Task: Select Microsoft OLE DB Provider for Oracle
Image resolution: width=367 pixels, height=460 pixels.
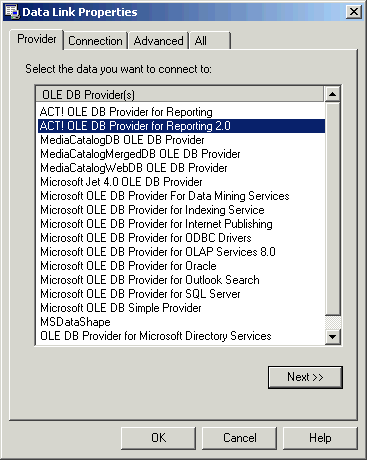Action: point(181,266)
